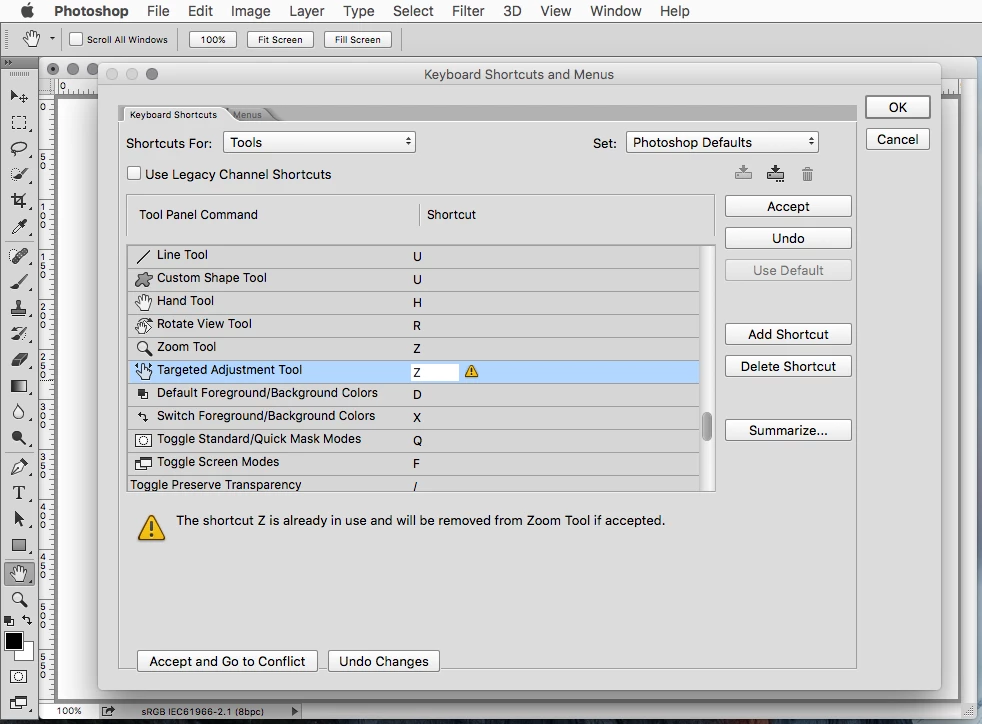The height and width of the screenshot is (724, 982).
Task: Click the Cancel button
Action: coord(897,139)
